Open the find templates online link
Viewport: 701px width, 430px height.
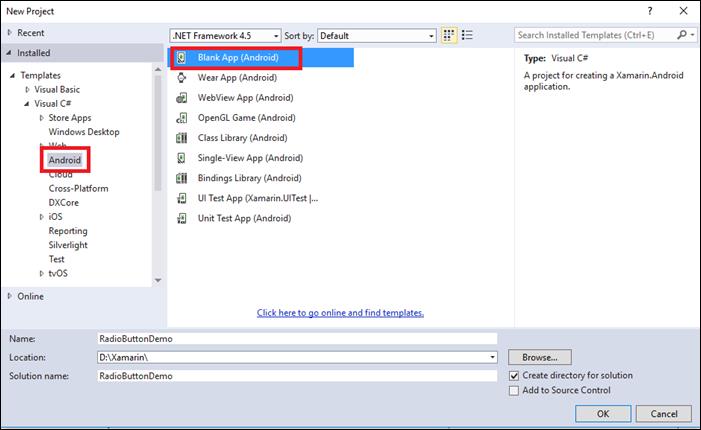pyautogui.click(x=340, y=313)
